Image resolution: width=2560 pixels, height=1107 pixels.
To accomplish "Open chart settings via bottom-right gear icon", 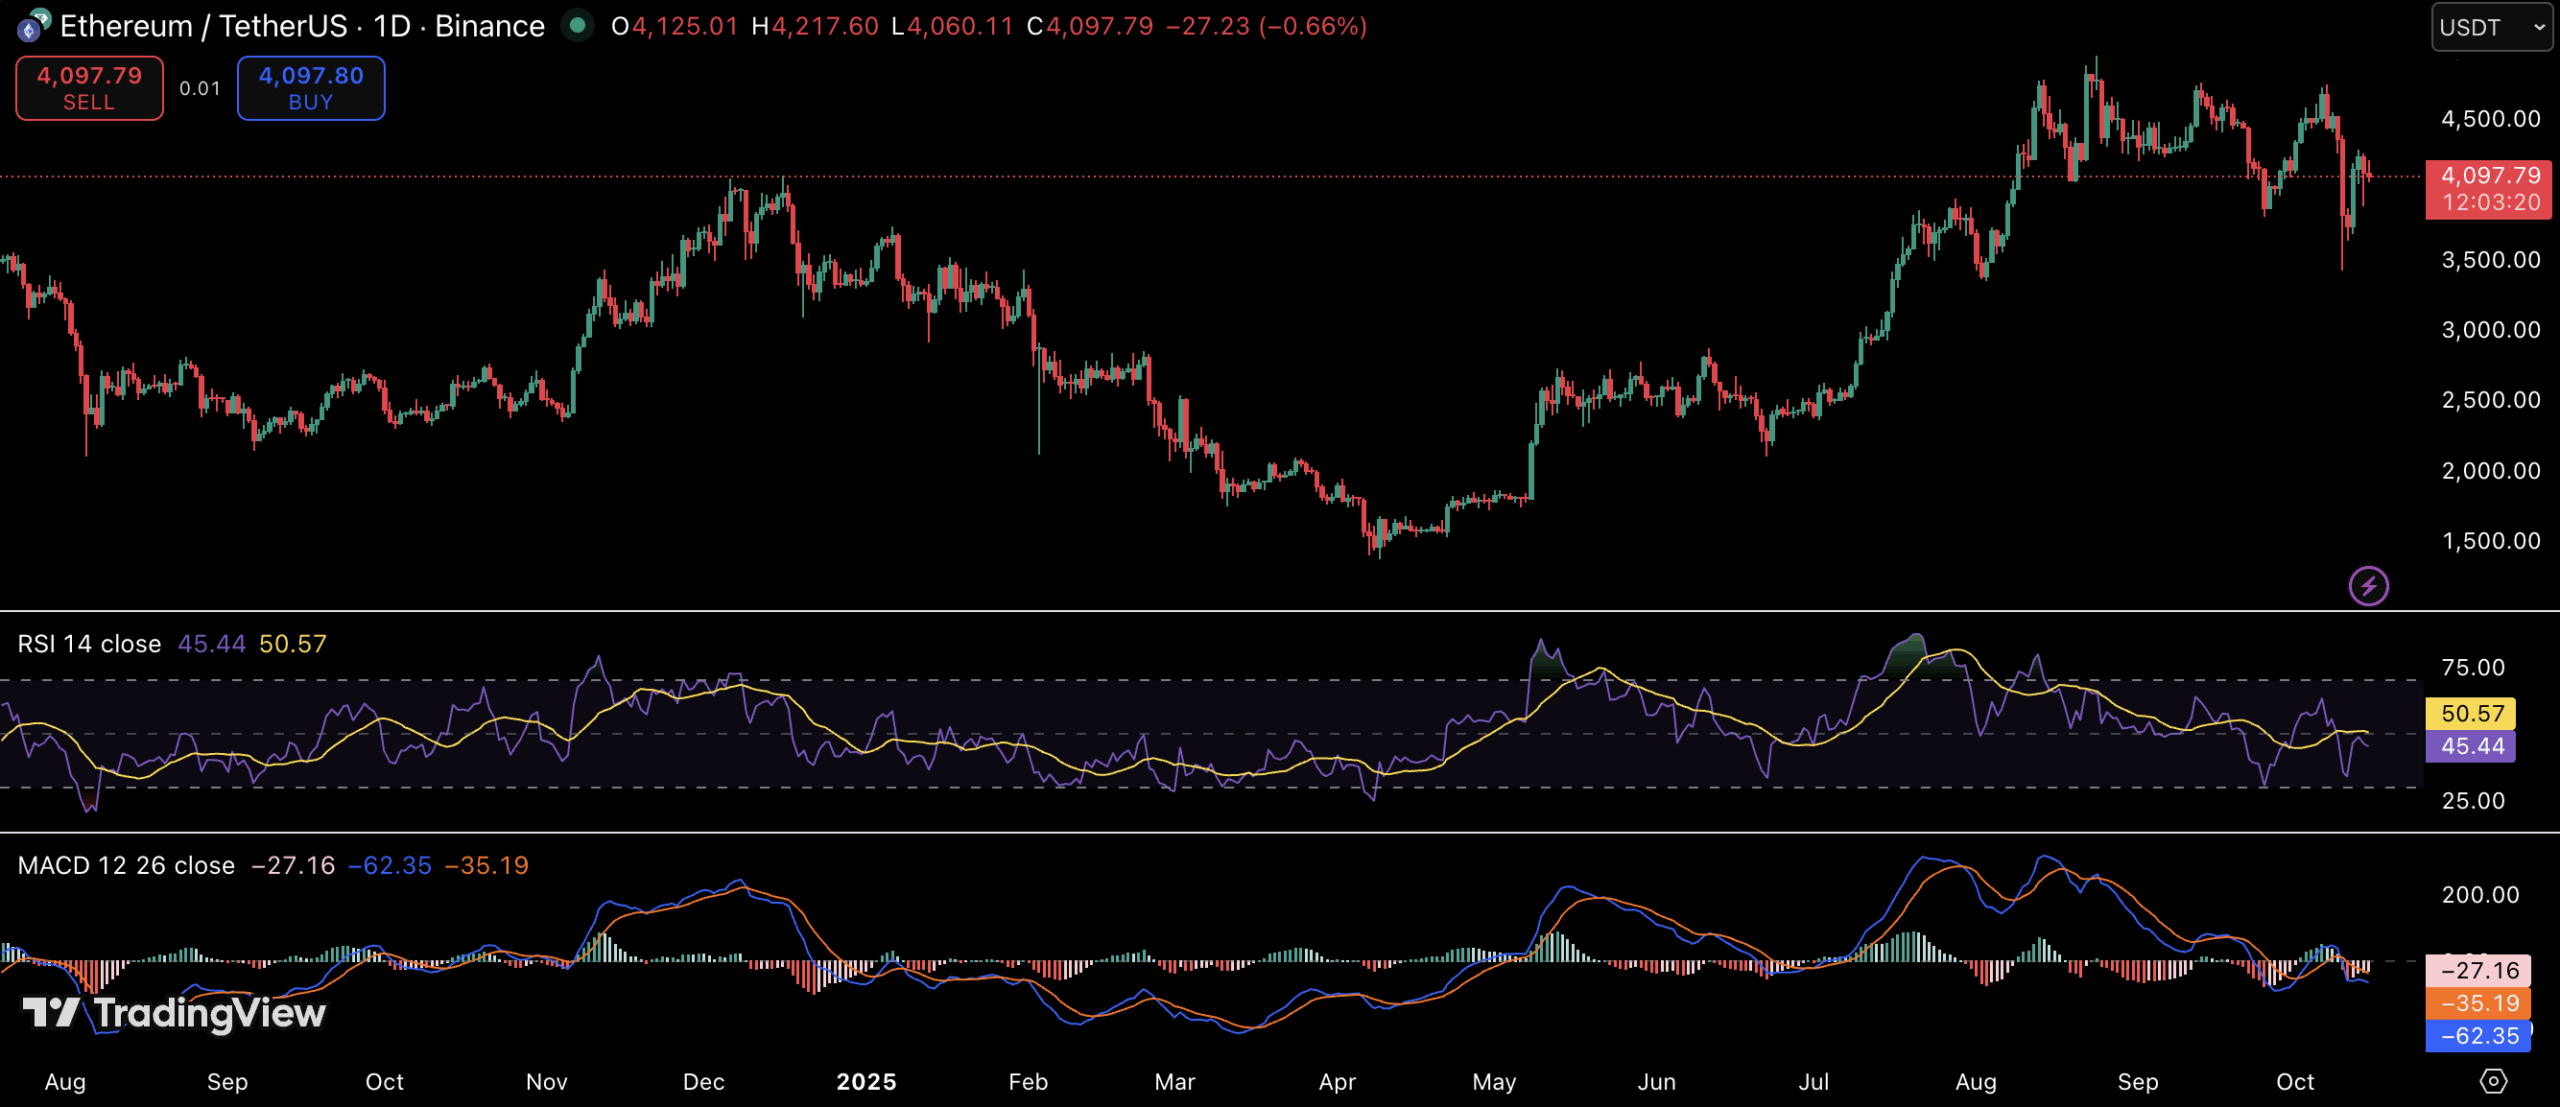I will click(x=2493, y=1081).
